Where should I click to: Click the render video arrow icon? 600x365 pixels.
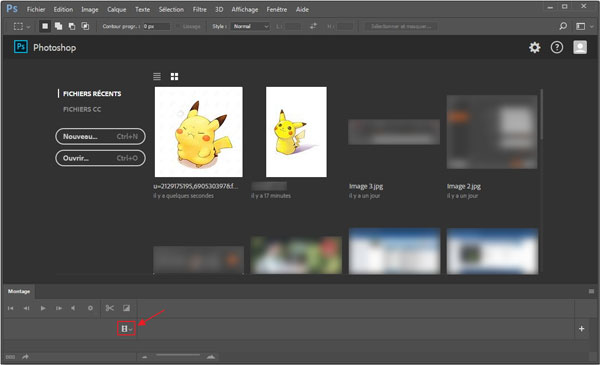[25, 357]
